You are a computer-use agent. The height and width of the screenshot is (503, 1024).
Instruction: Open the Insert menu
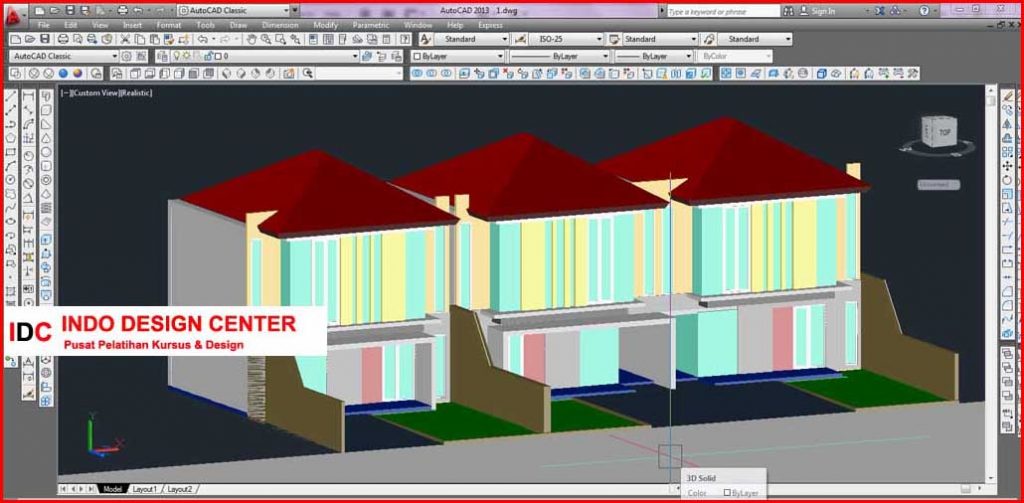point(133,25)
